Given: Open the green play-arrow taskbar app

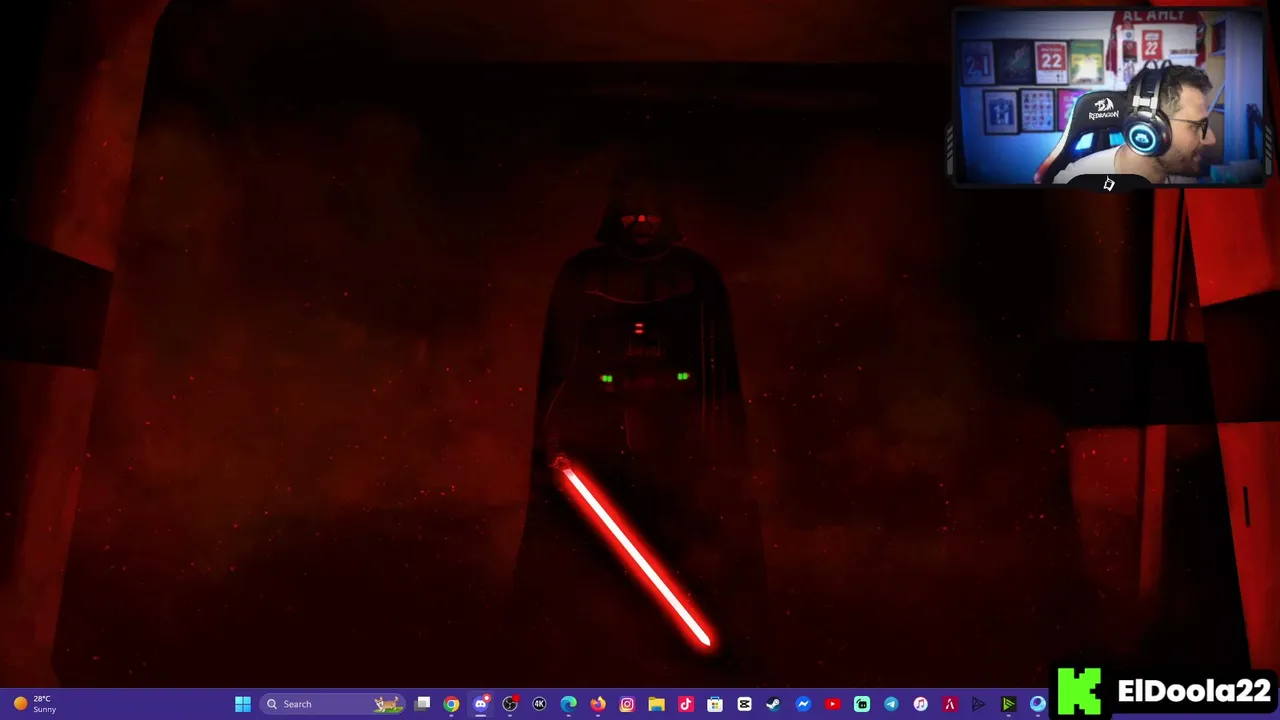Looking at the screenshot, I should [x=1008, y=704].
